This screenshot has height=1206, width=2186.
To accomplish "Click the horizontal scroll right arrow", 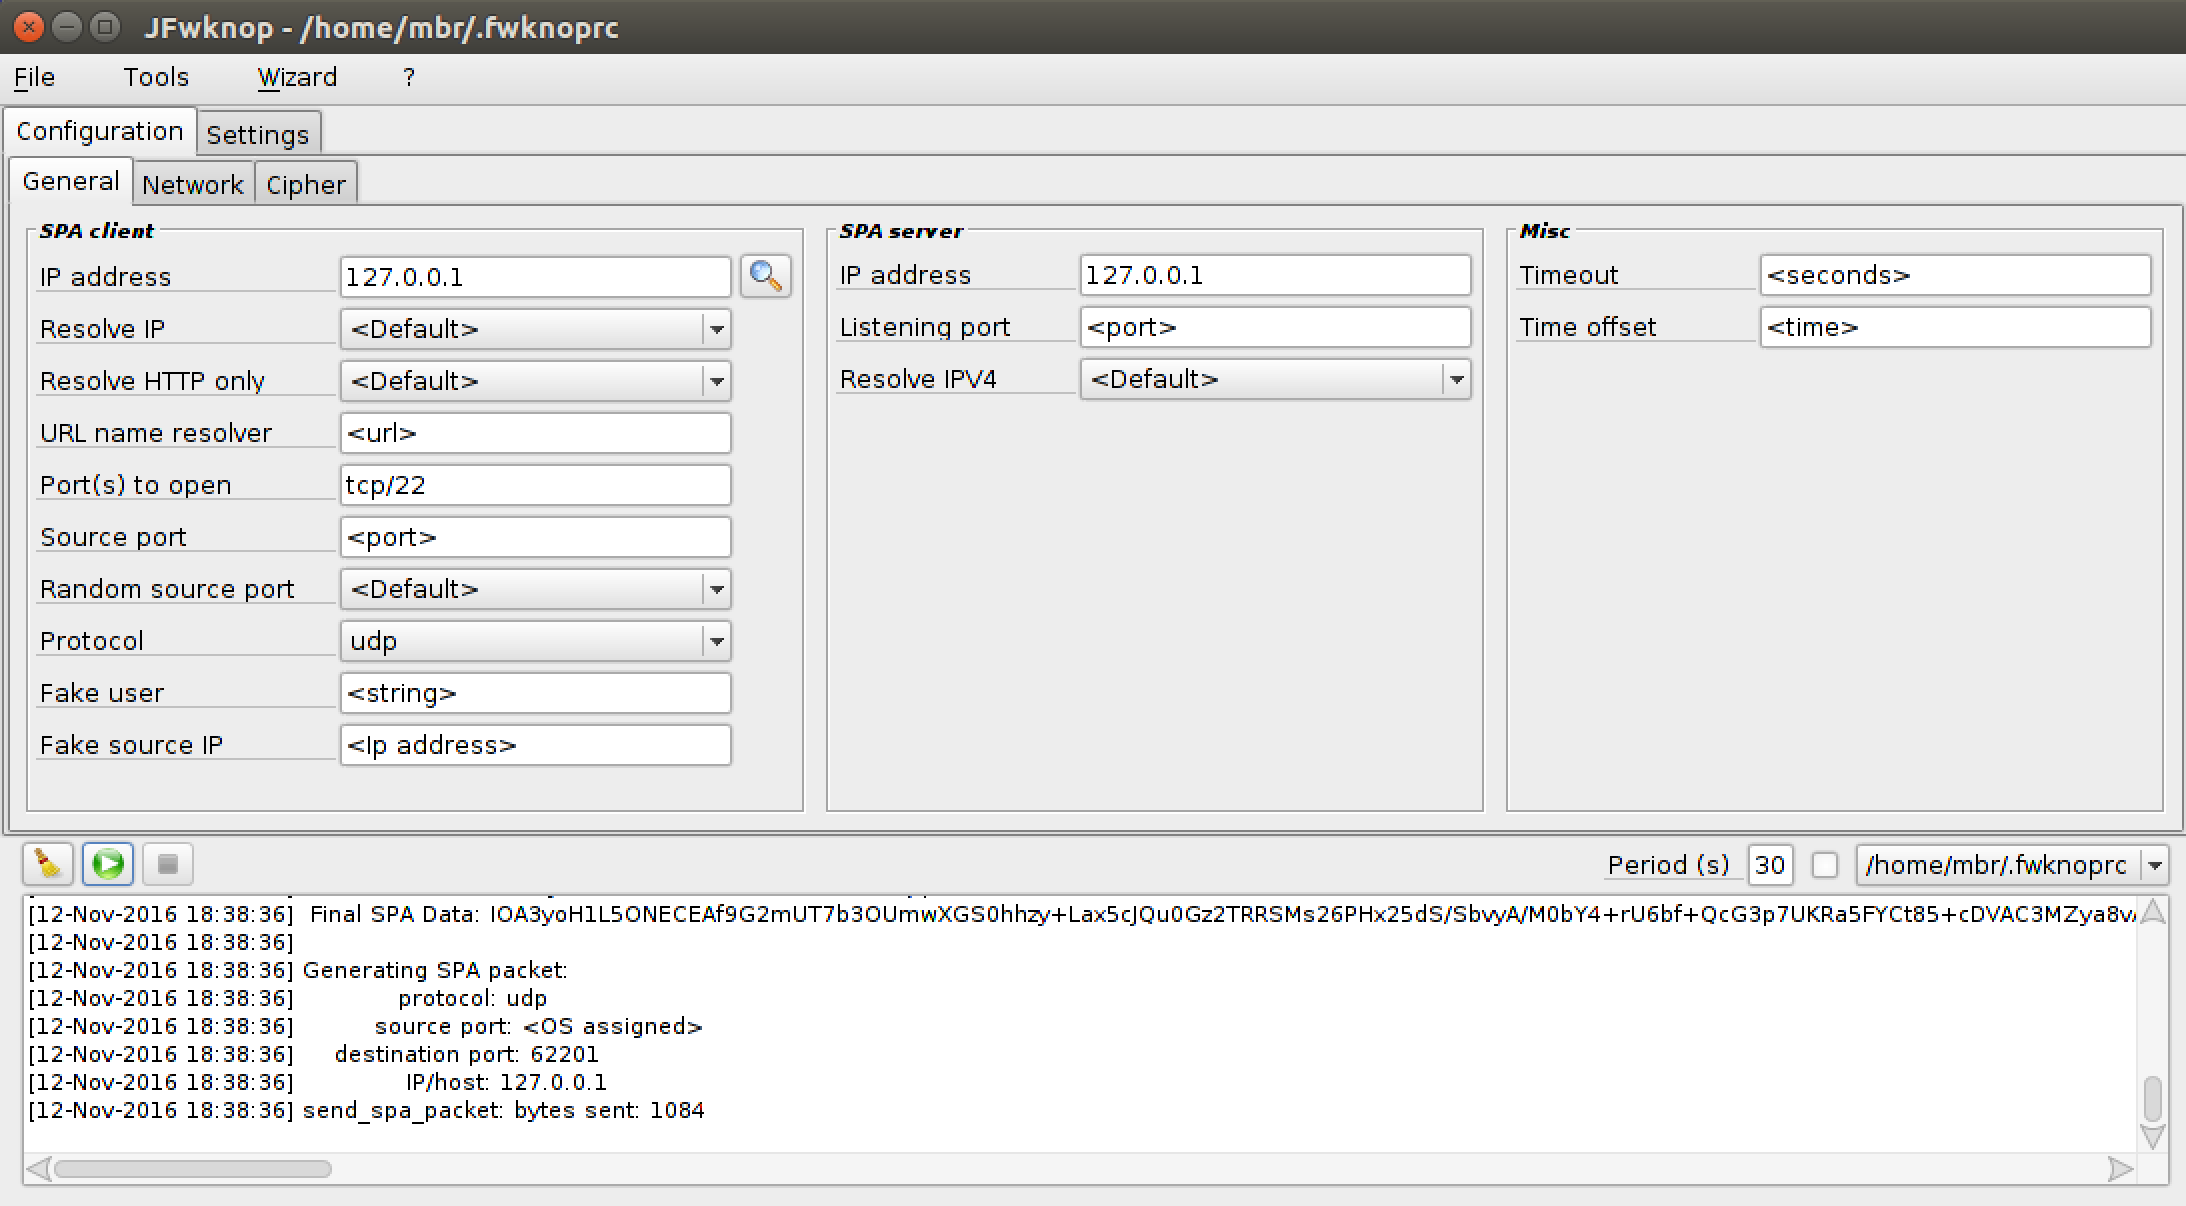I will (2119, 1168).
